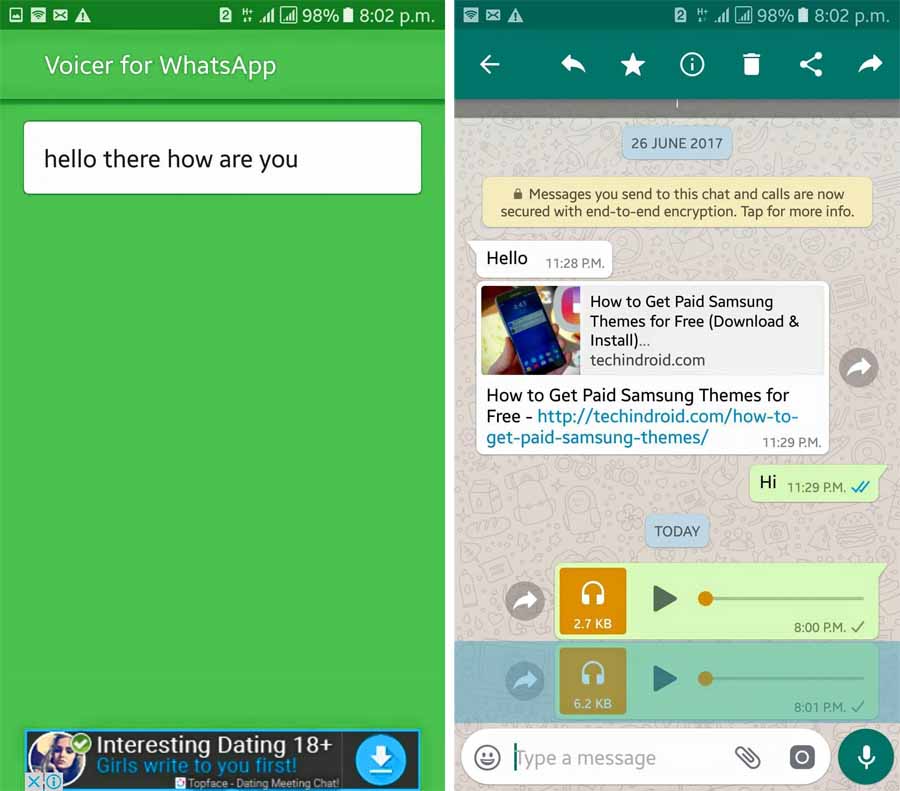Tap the Wi-Fi status icon in Voicer screen
The image size is (900, 791).
38,15
